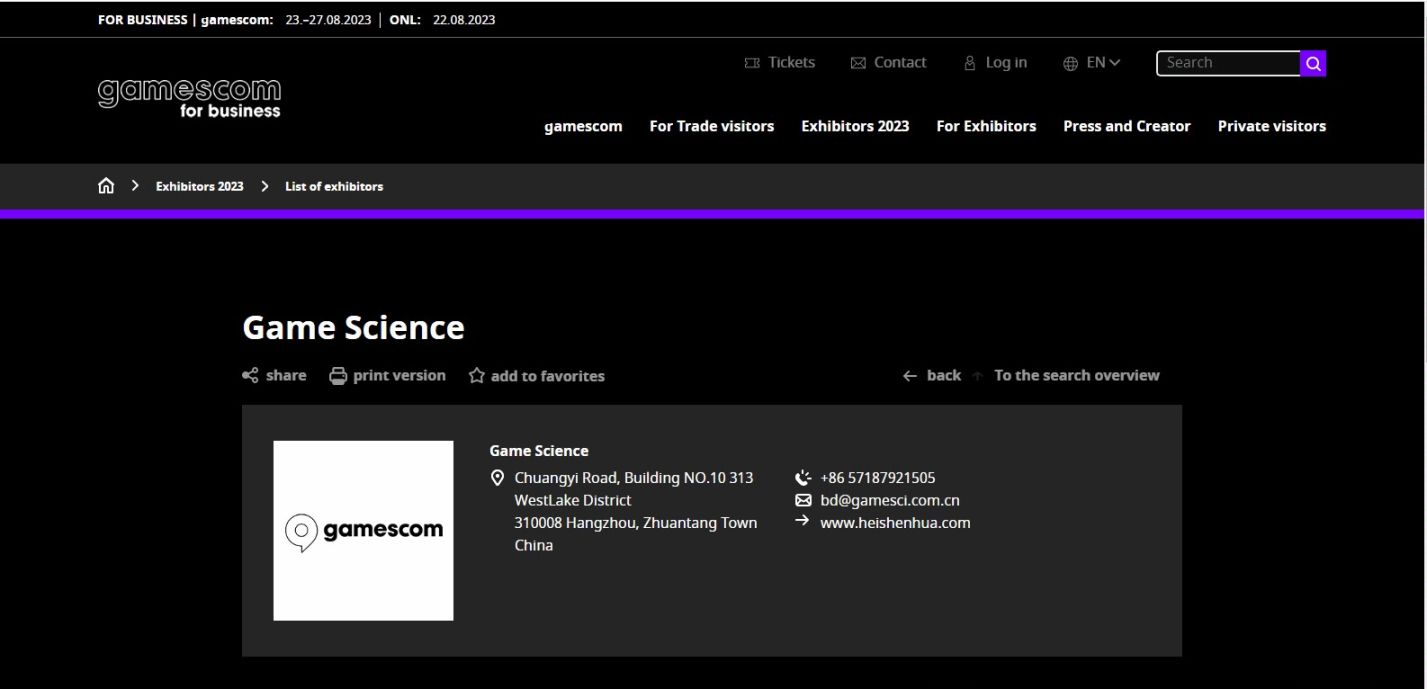The image size is (1427, 689).
Task: Click the share icon
Action: (x=251, y=376)
